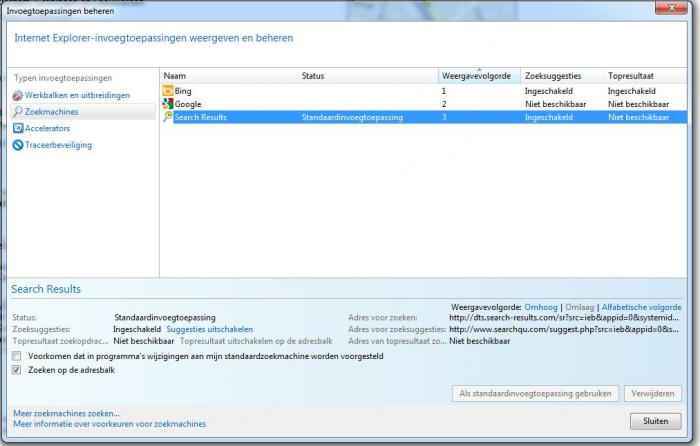Click the search address URL dts.search-results.com

point(564,317)
